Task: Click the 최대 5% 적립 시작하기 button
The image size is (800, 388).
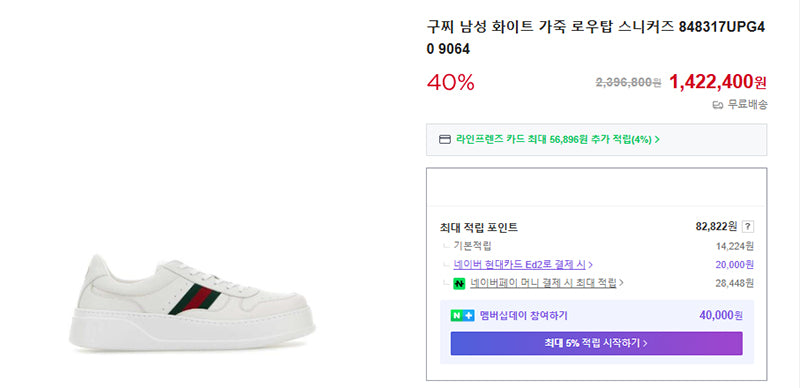Action: pos(596,343)
